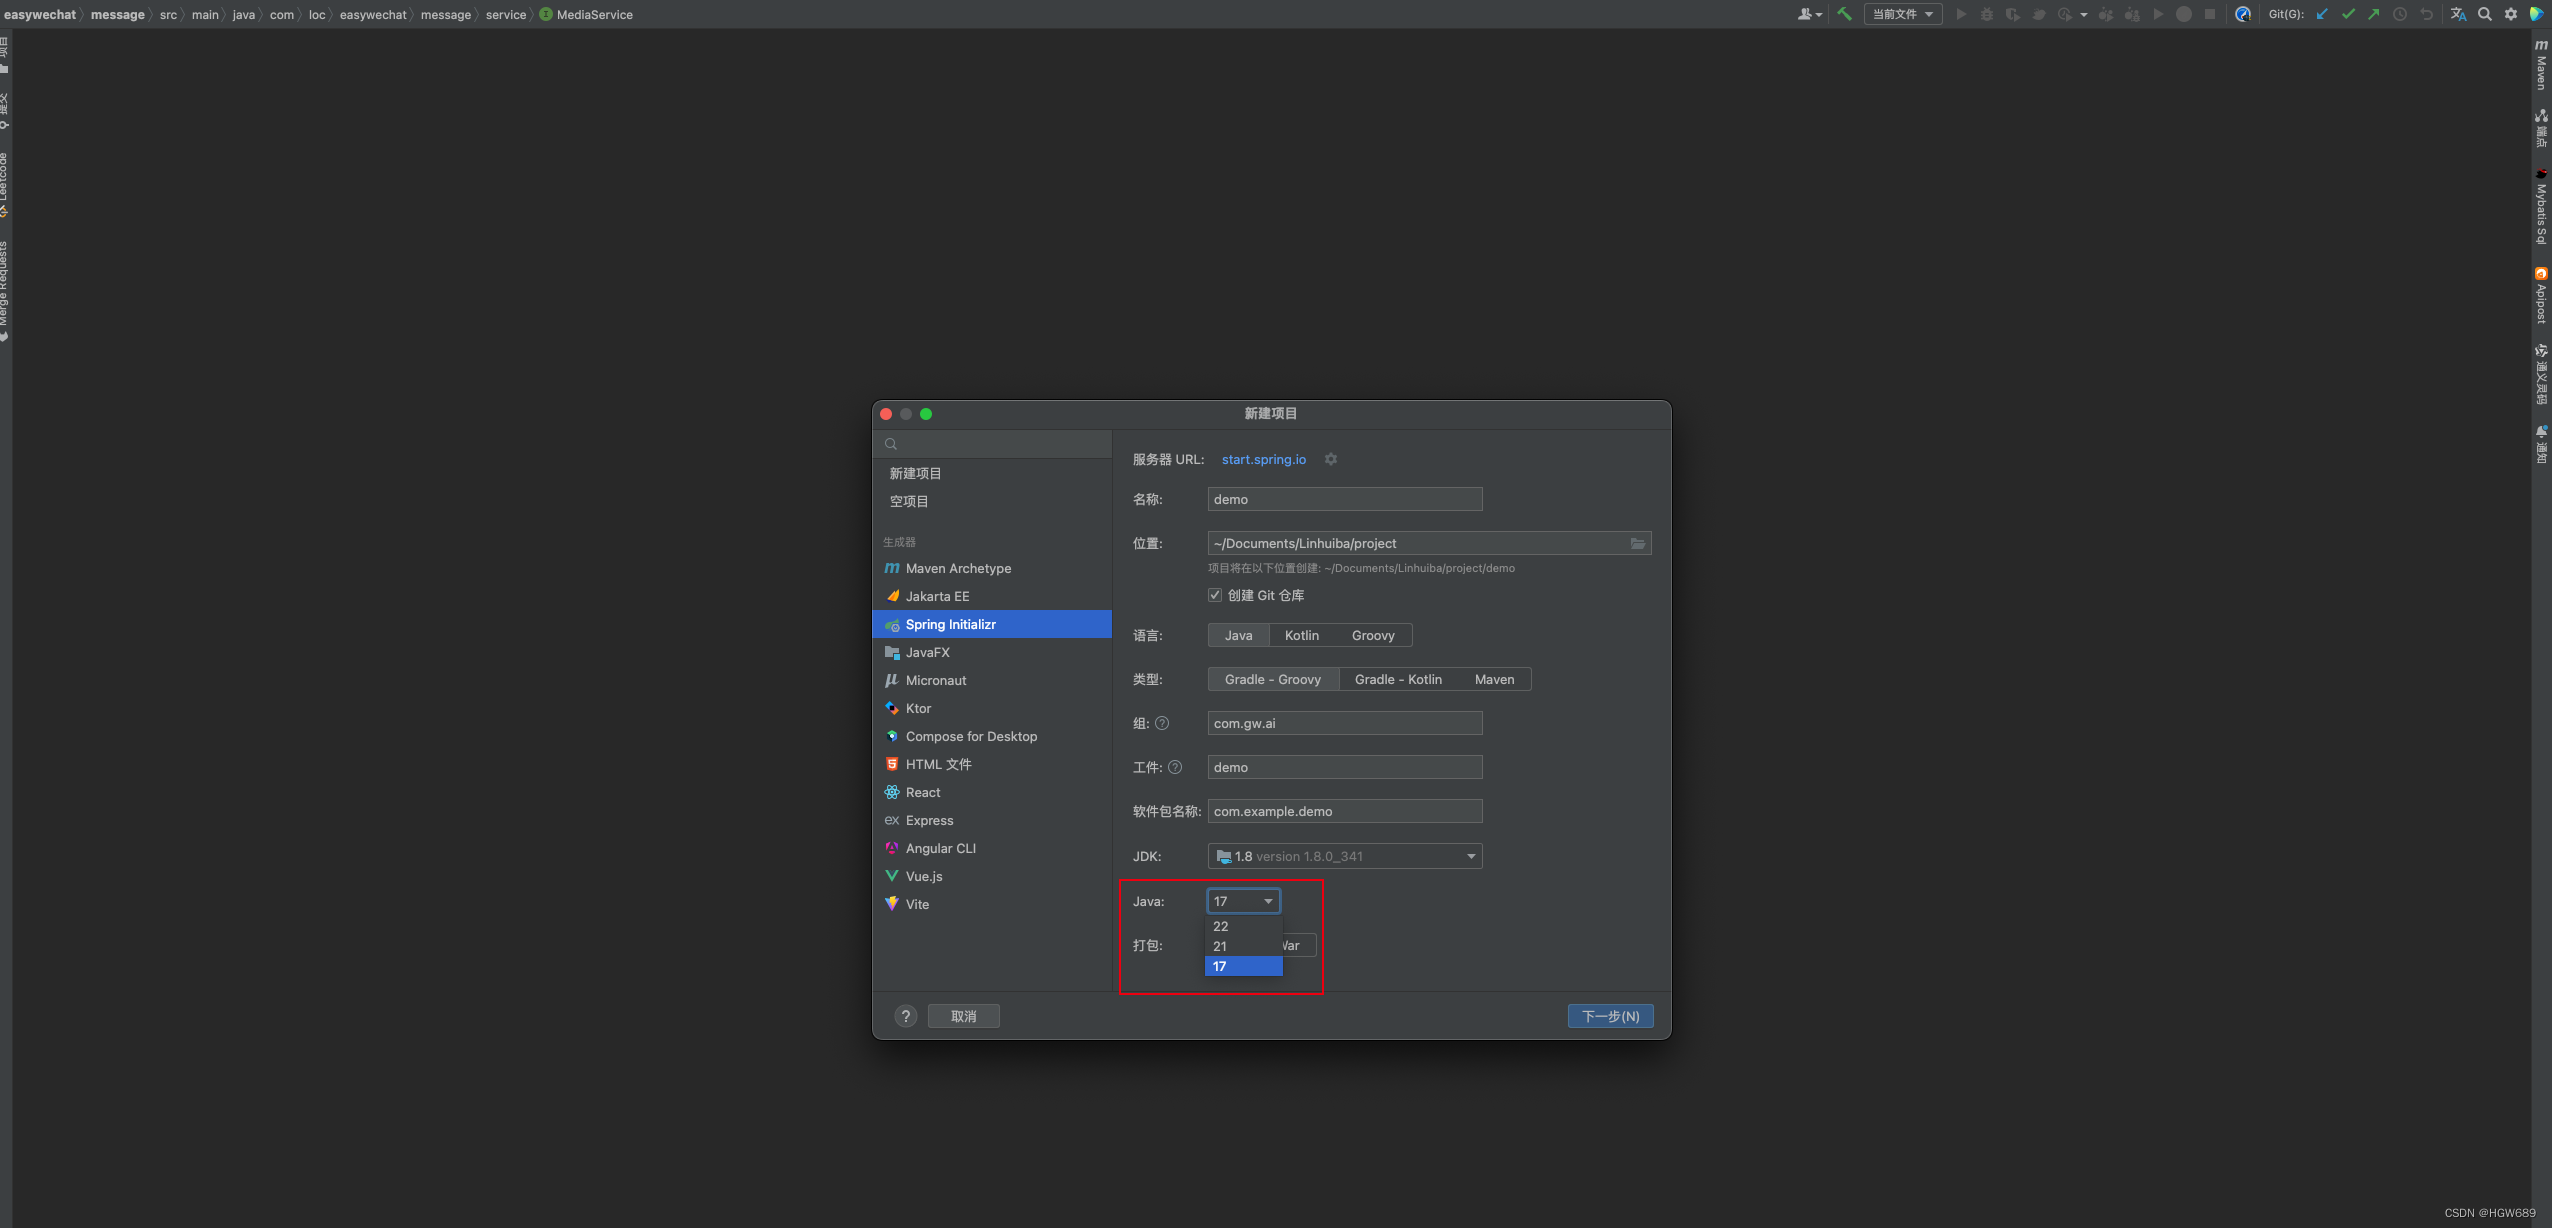Select Maven build type tab
This screenshot has height=1228, width=2552.
(1494, 678)
